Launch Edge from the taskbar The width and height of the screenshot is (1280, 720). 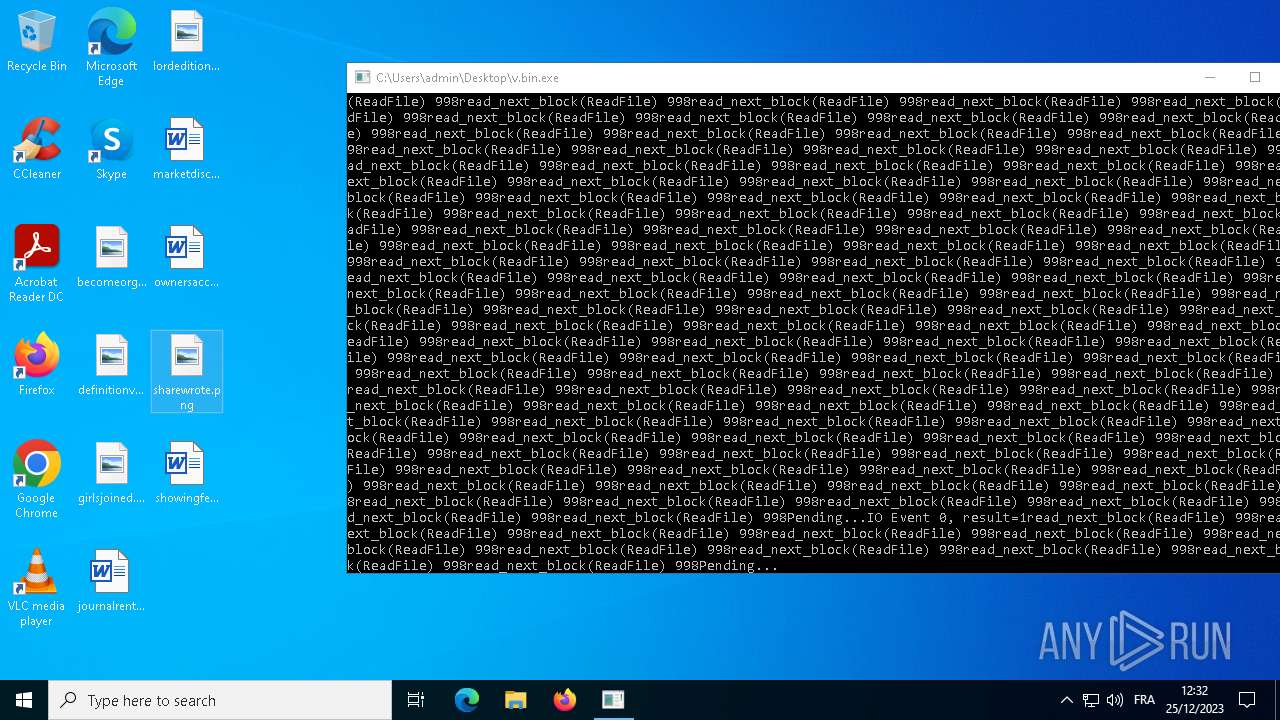(x=467, y=700)
